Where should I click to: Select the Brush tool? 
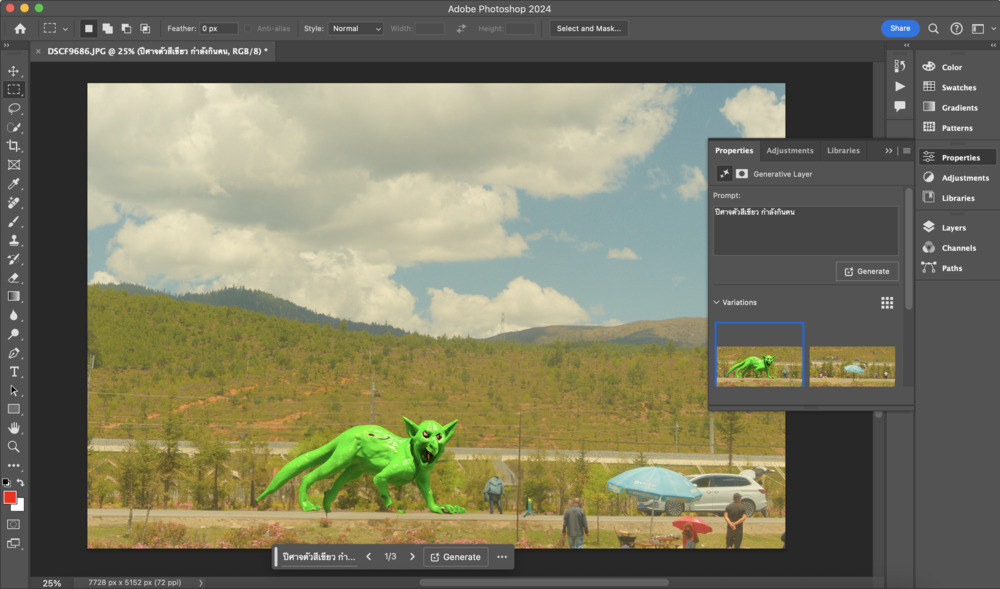tap(14, 221)
